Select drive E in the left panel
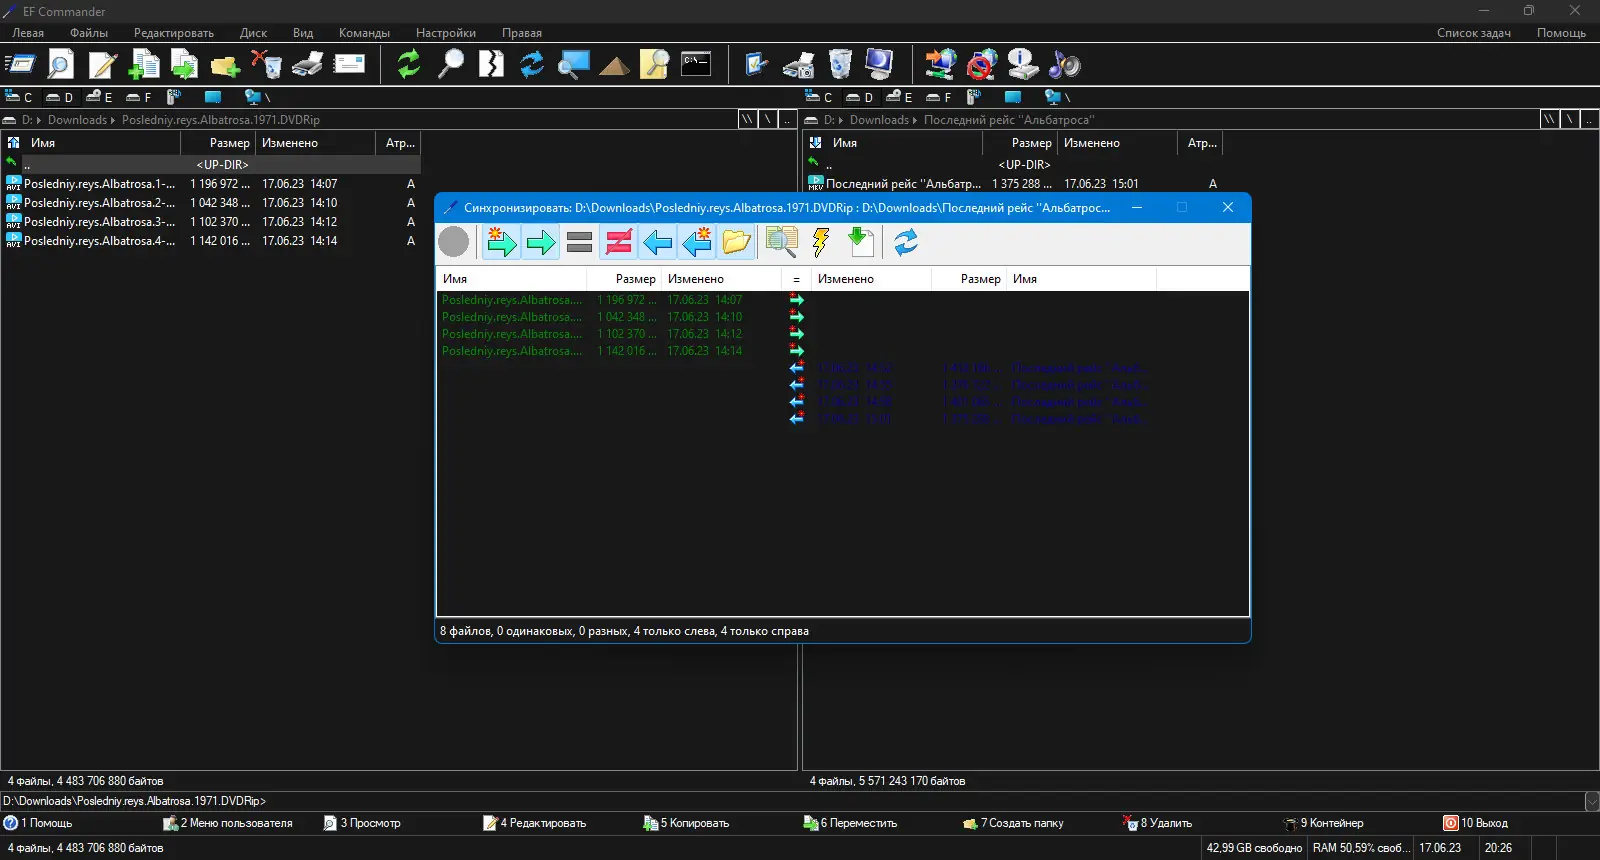Viewport: 1600px width, 860px height. click(98, 97)
